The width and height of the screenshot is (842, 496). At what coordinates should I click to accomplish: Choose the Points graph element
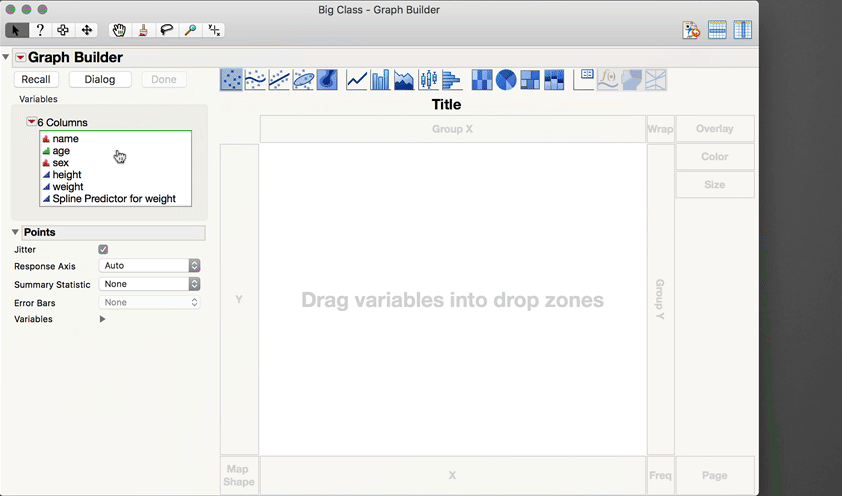pos(231,80)
